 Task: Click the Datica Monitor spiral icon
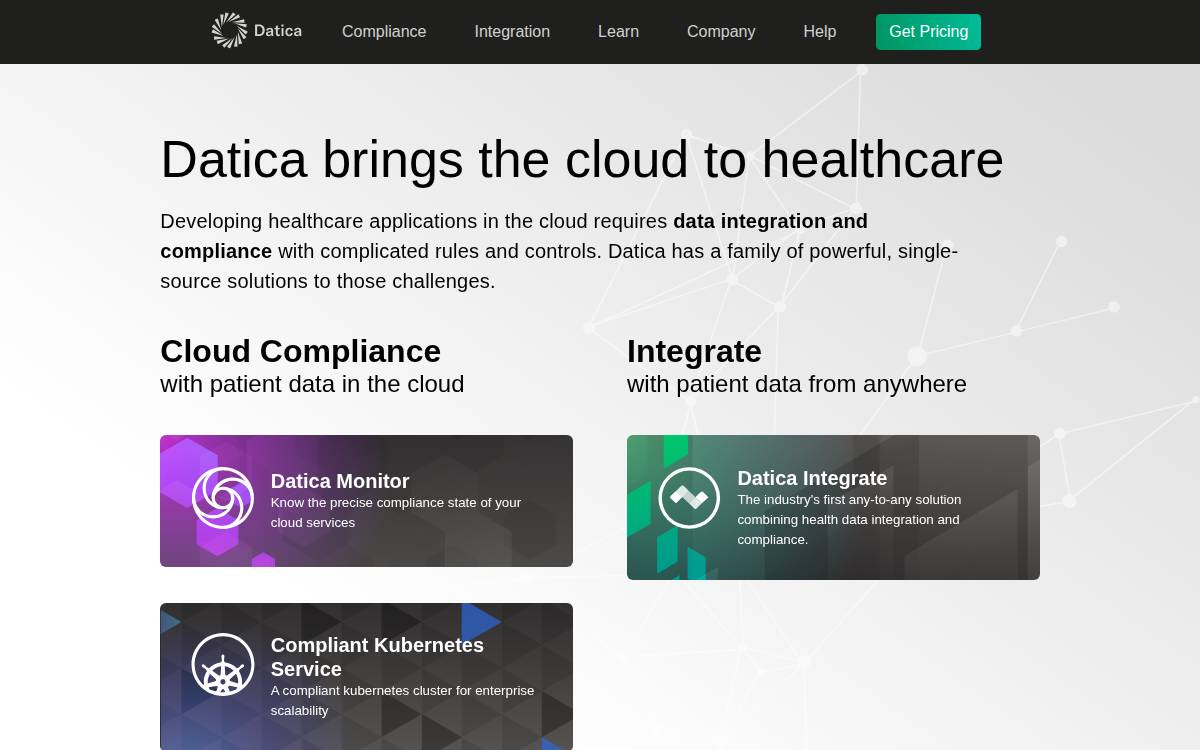pyautogui.click(x=223, y=498)
